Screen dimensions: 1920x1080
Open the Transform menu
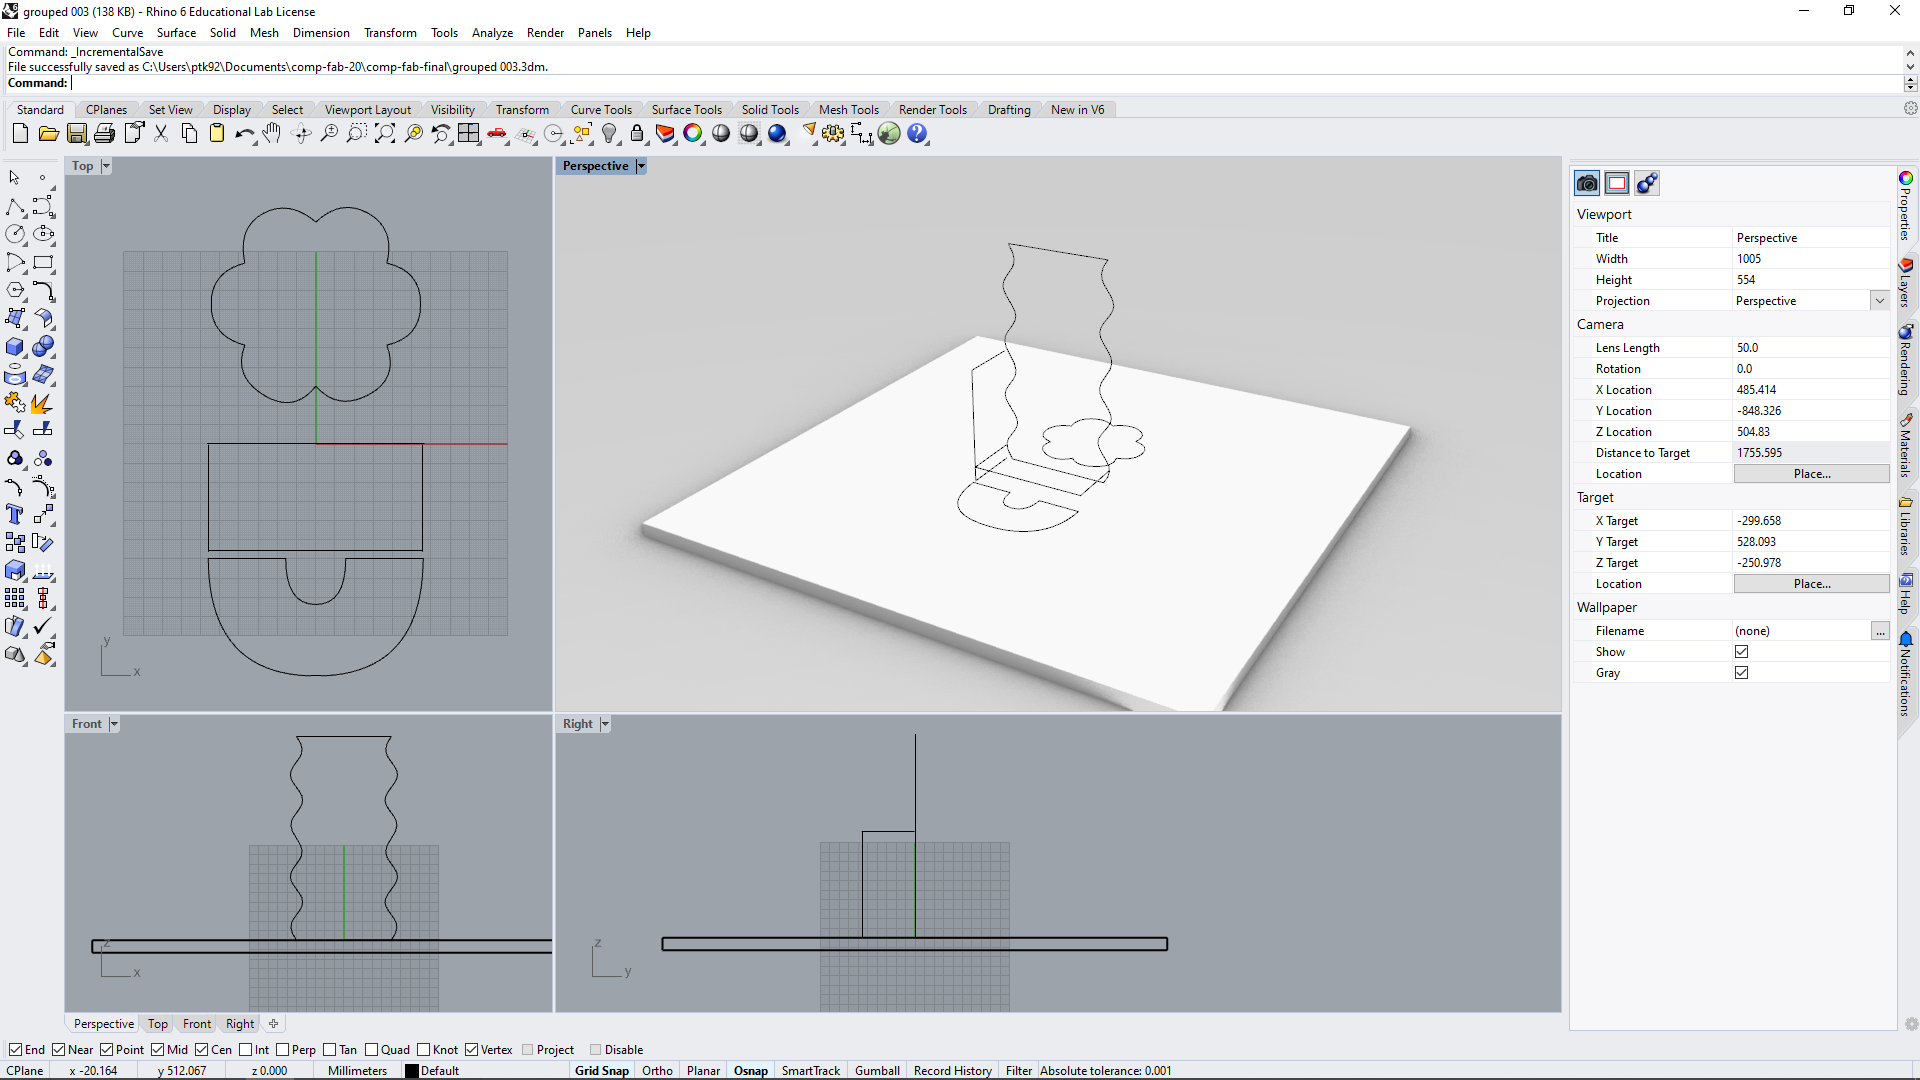(390, 32)
